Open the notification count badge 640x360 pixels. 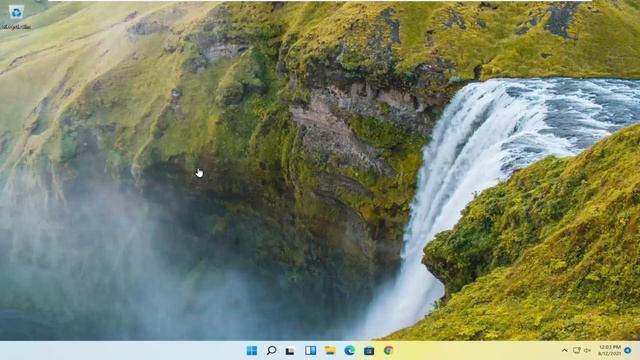click(x=628, y=350)
